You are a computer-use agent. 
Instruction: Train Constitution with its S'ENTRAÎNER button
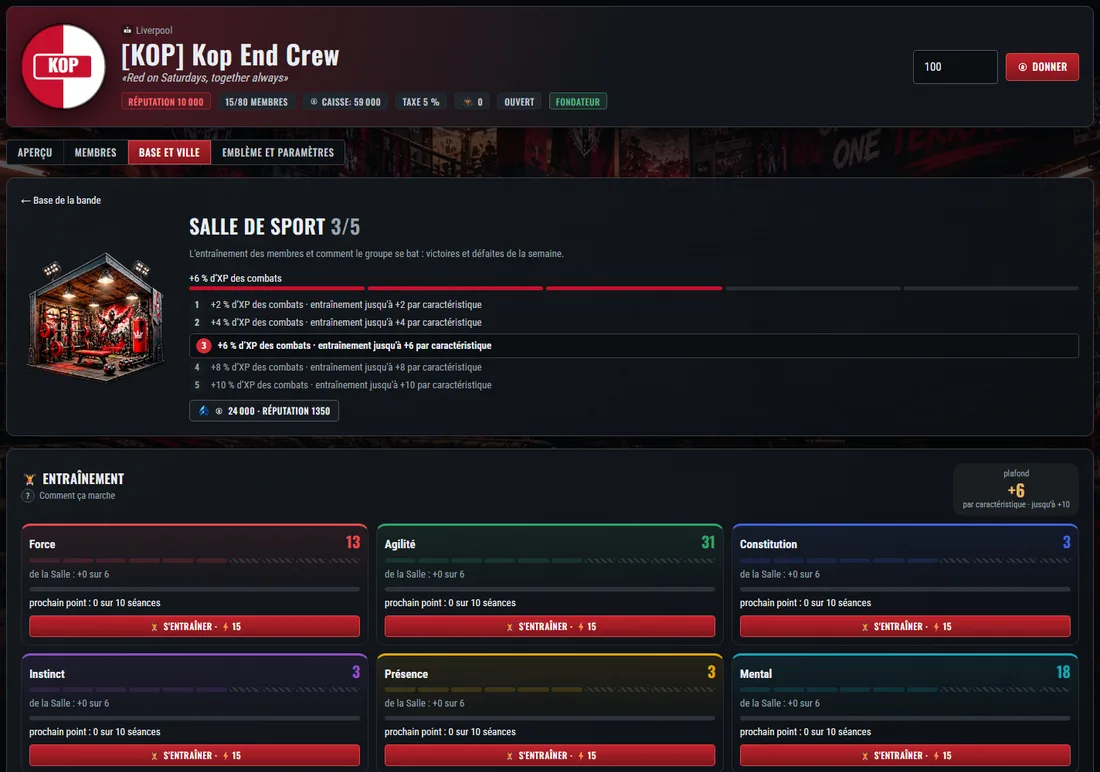(905, 626)
